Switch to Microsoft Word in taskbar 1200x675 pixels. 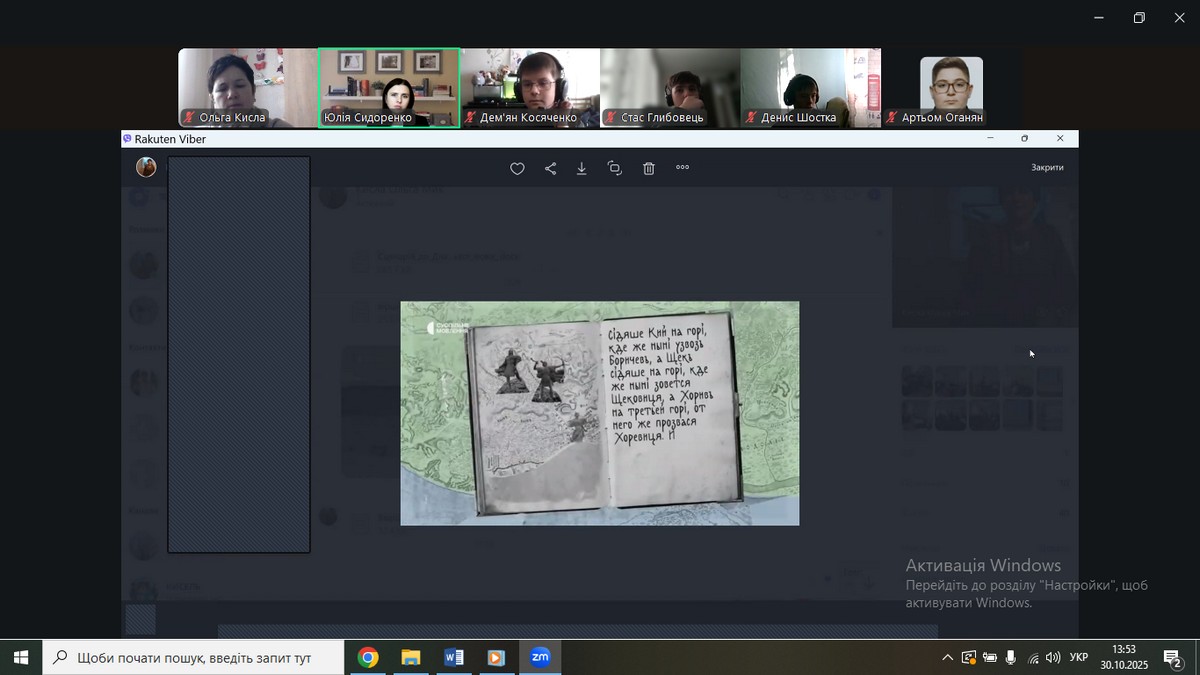point(453,657)
